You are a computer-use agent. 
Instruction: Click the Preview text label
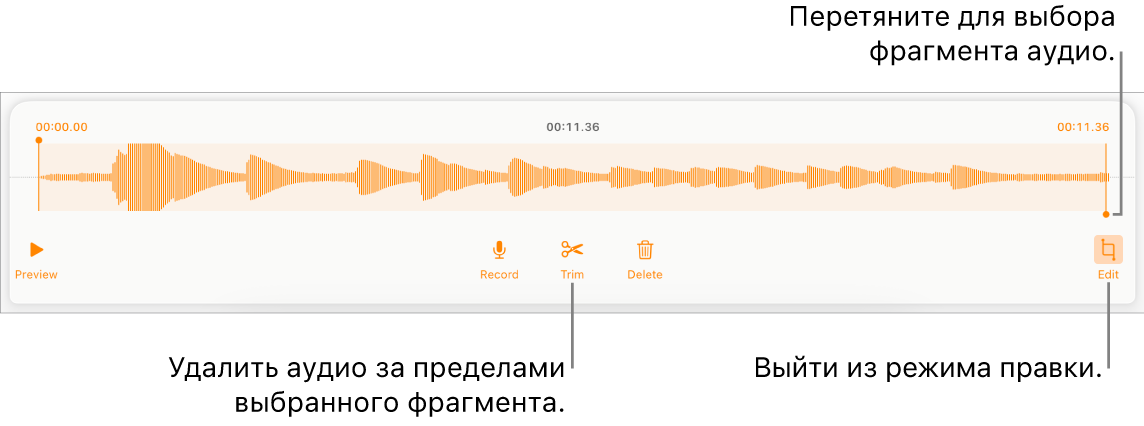(x=36, y=275)
